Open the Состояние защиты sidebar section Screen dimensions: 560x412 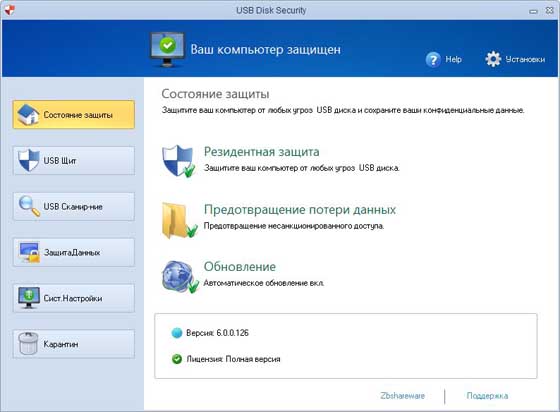(x=74, y=115)
